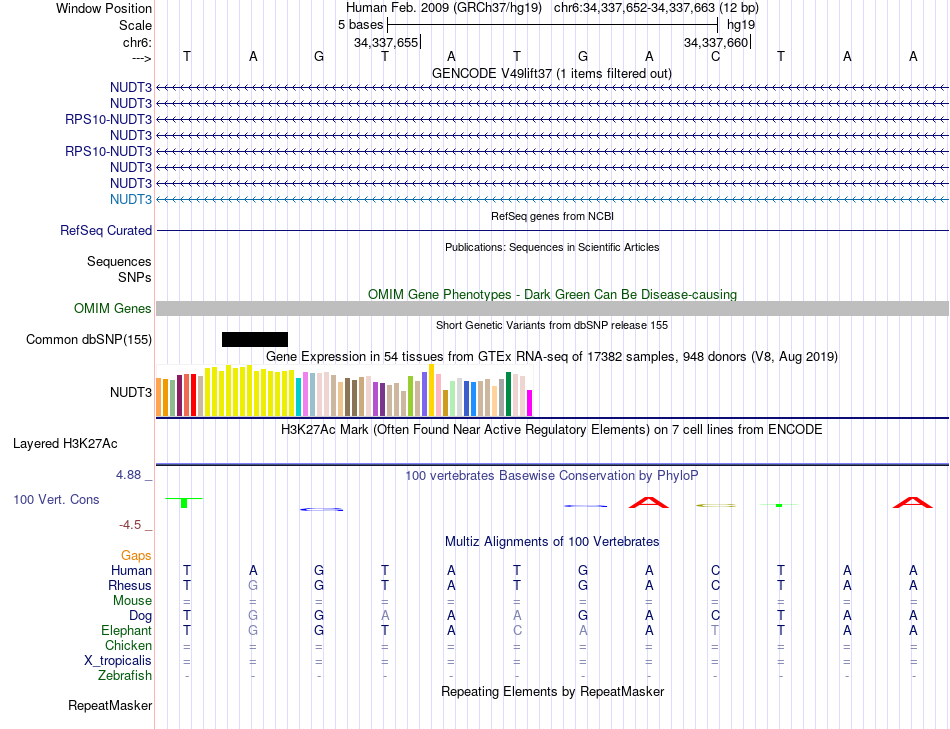
Task: Click the 'Dog' species label
Action: click(141, 616)
